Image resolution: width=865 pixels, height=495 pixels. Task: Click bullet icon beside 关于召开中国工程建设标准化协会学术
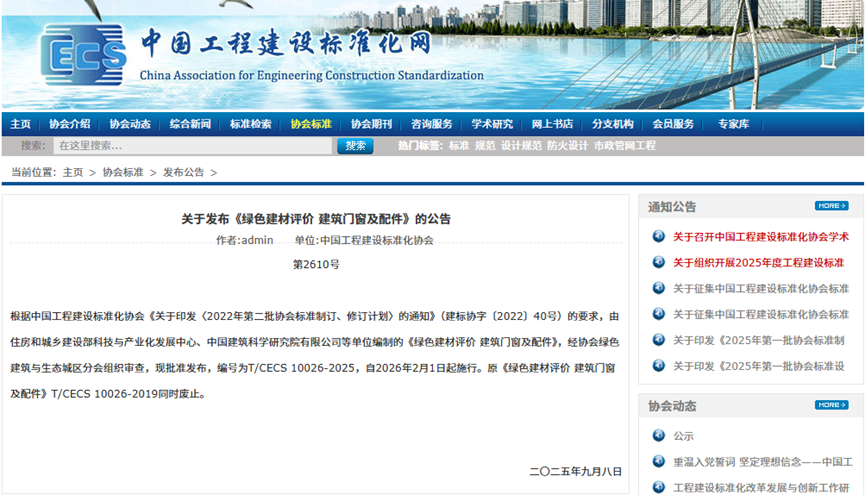pyautogui.click(x=658, y=237)
